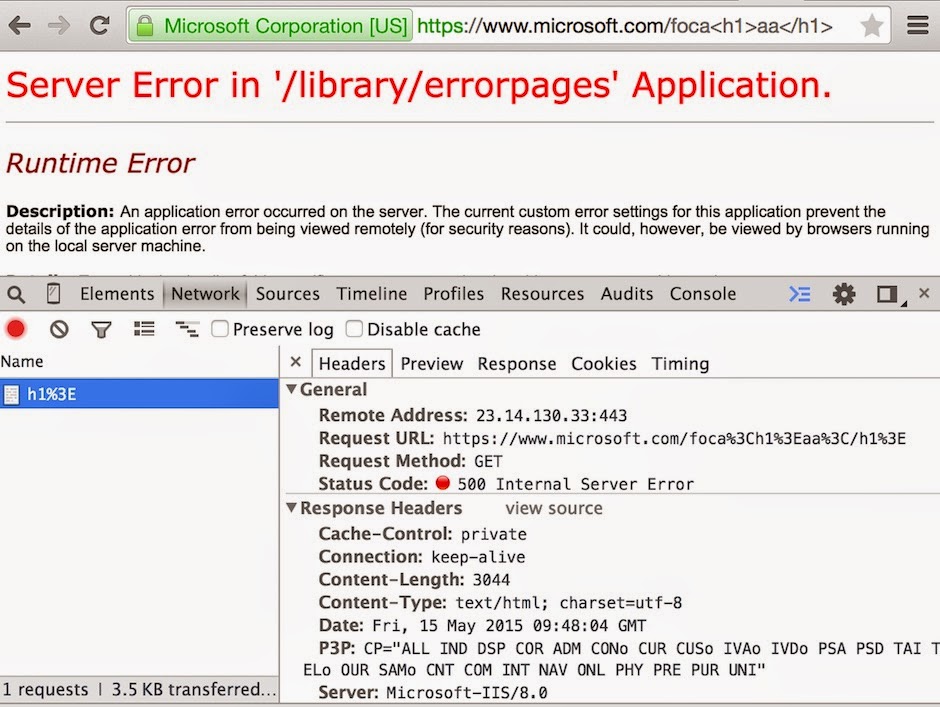Click the browser back arrow
Viewport: 940px width, 707px height.
click(20, 26)
